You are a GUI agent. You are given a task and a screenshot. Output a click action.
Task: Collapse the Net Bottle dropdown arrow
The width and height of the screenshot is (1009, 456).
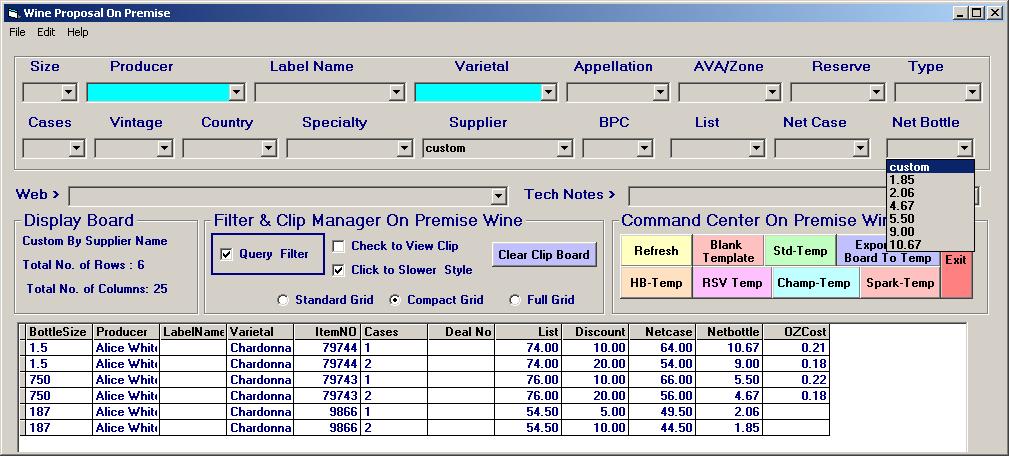[964, 149]
